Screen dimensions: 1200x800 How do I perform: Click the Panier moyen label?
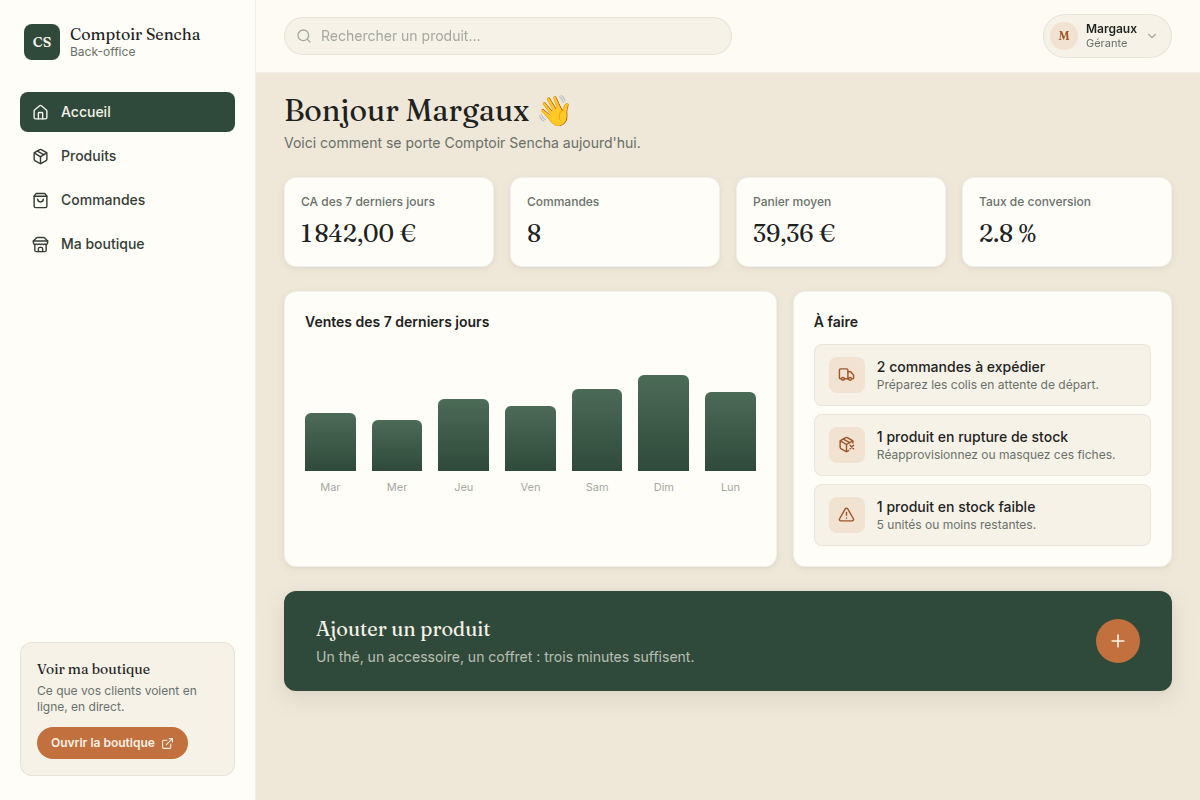[x=792, y=202]
